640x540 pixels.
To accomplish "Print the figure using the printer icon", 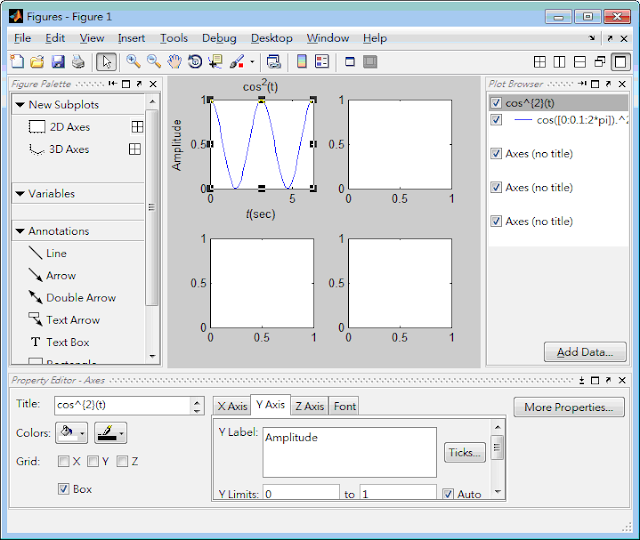I will (78, 62).
